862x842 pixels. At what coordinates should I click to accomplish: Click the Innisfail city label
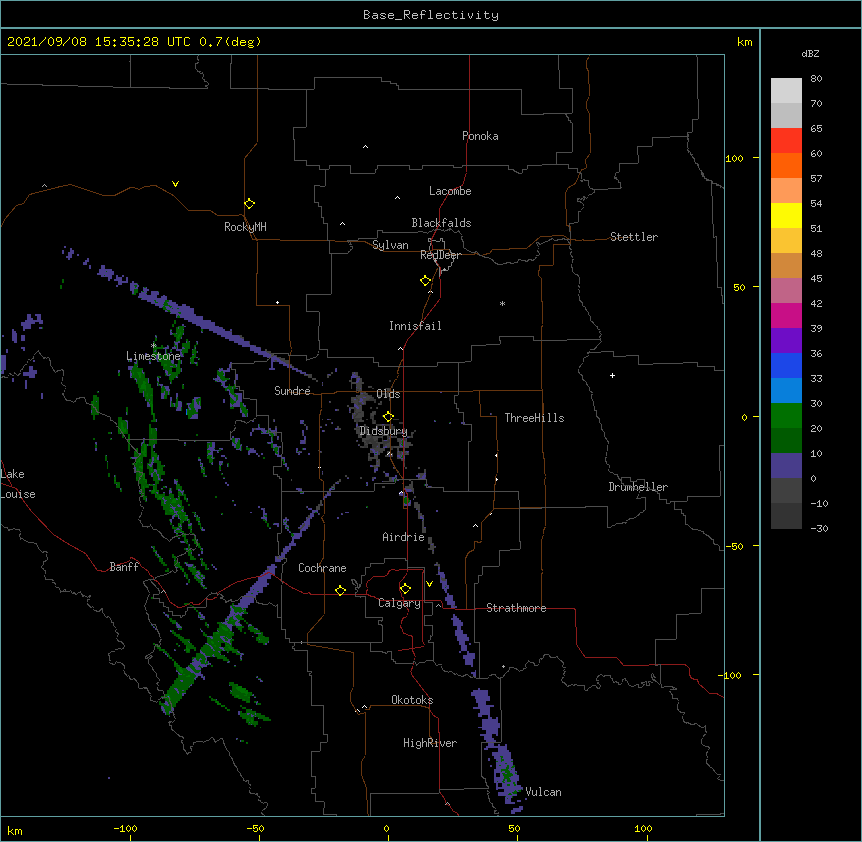point(415,326)
